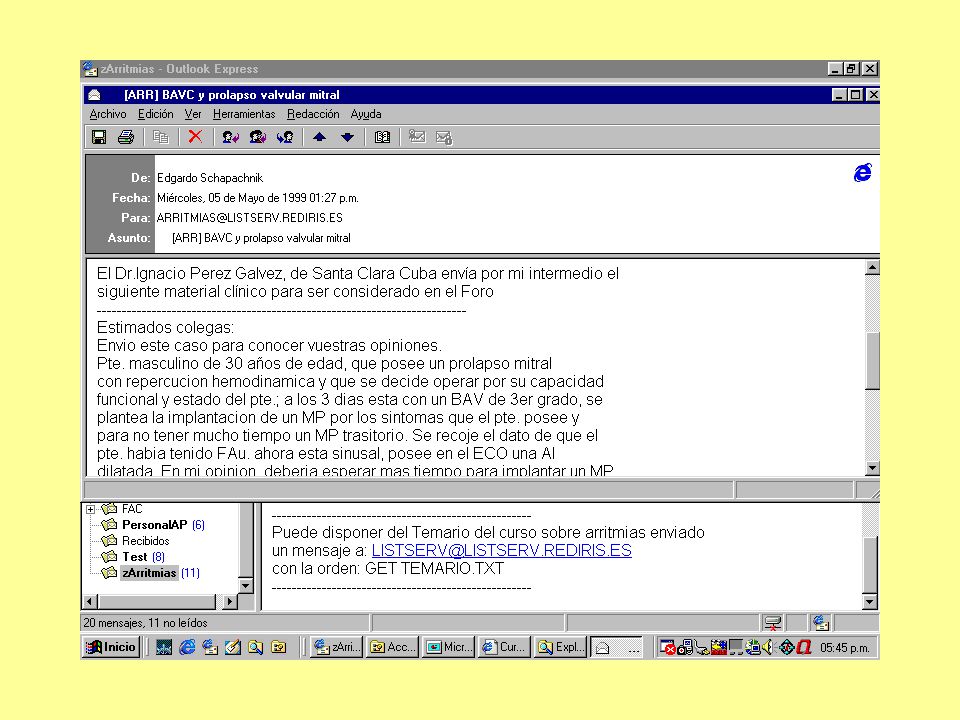Select the zArritmias folder
The width and height of the screenshot is (960, 720).
(x=149, y=573)
